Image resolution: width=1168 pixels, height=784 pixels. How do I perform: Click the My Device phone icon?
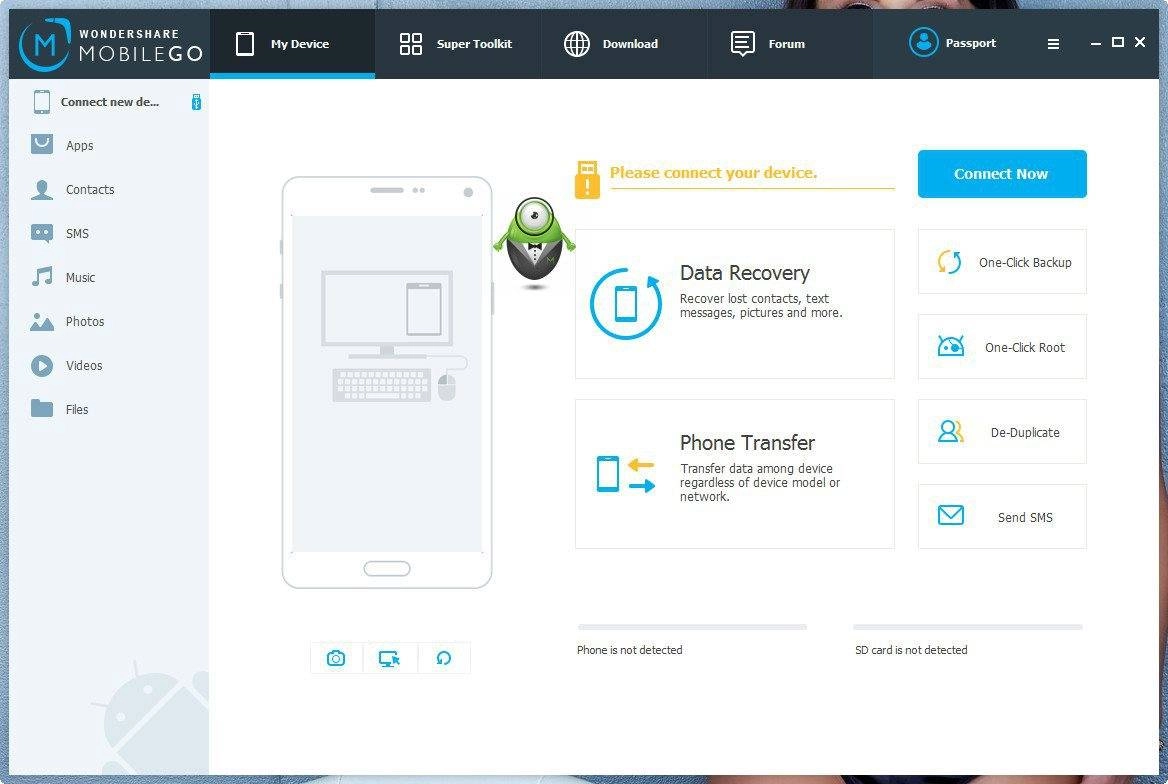(x=245, y=44)
